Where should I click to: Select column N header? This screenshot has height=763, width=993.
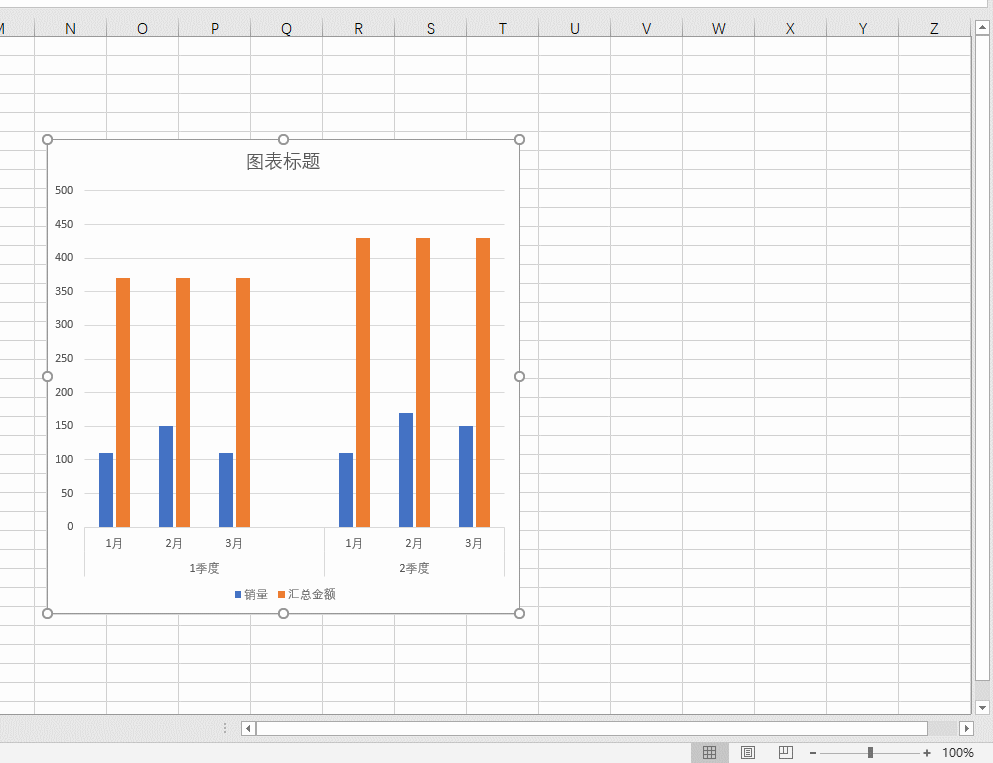[70, 28]
